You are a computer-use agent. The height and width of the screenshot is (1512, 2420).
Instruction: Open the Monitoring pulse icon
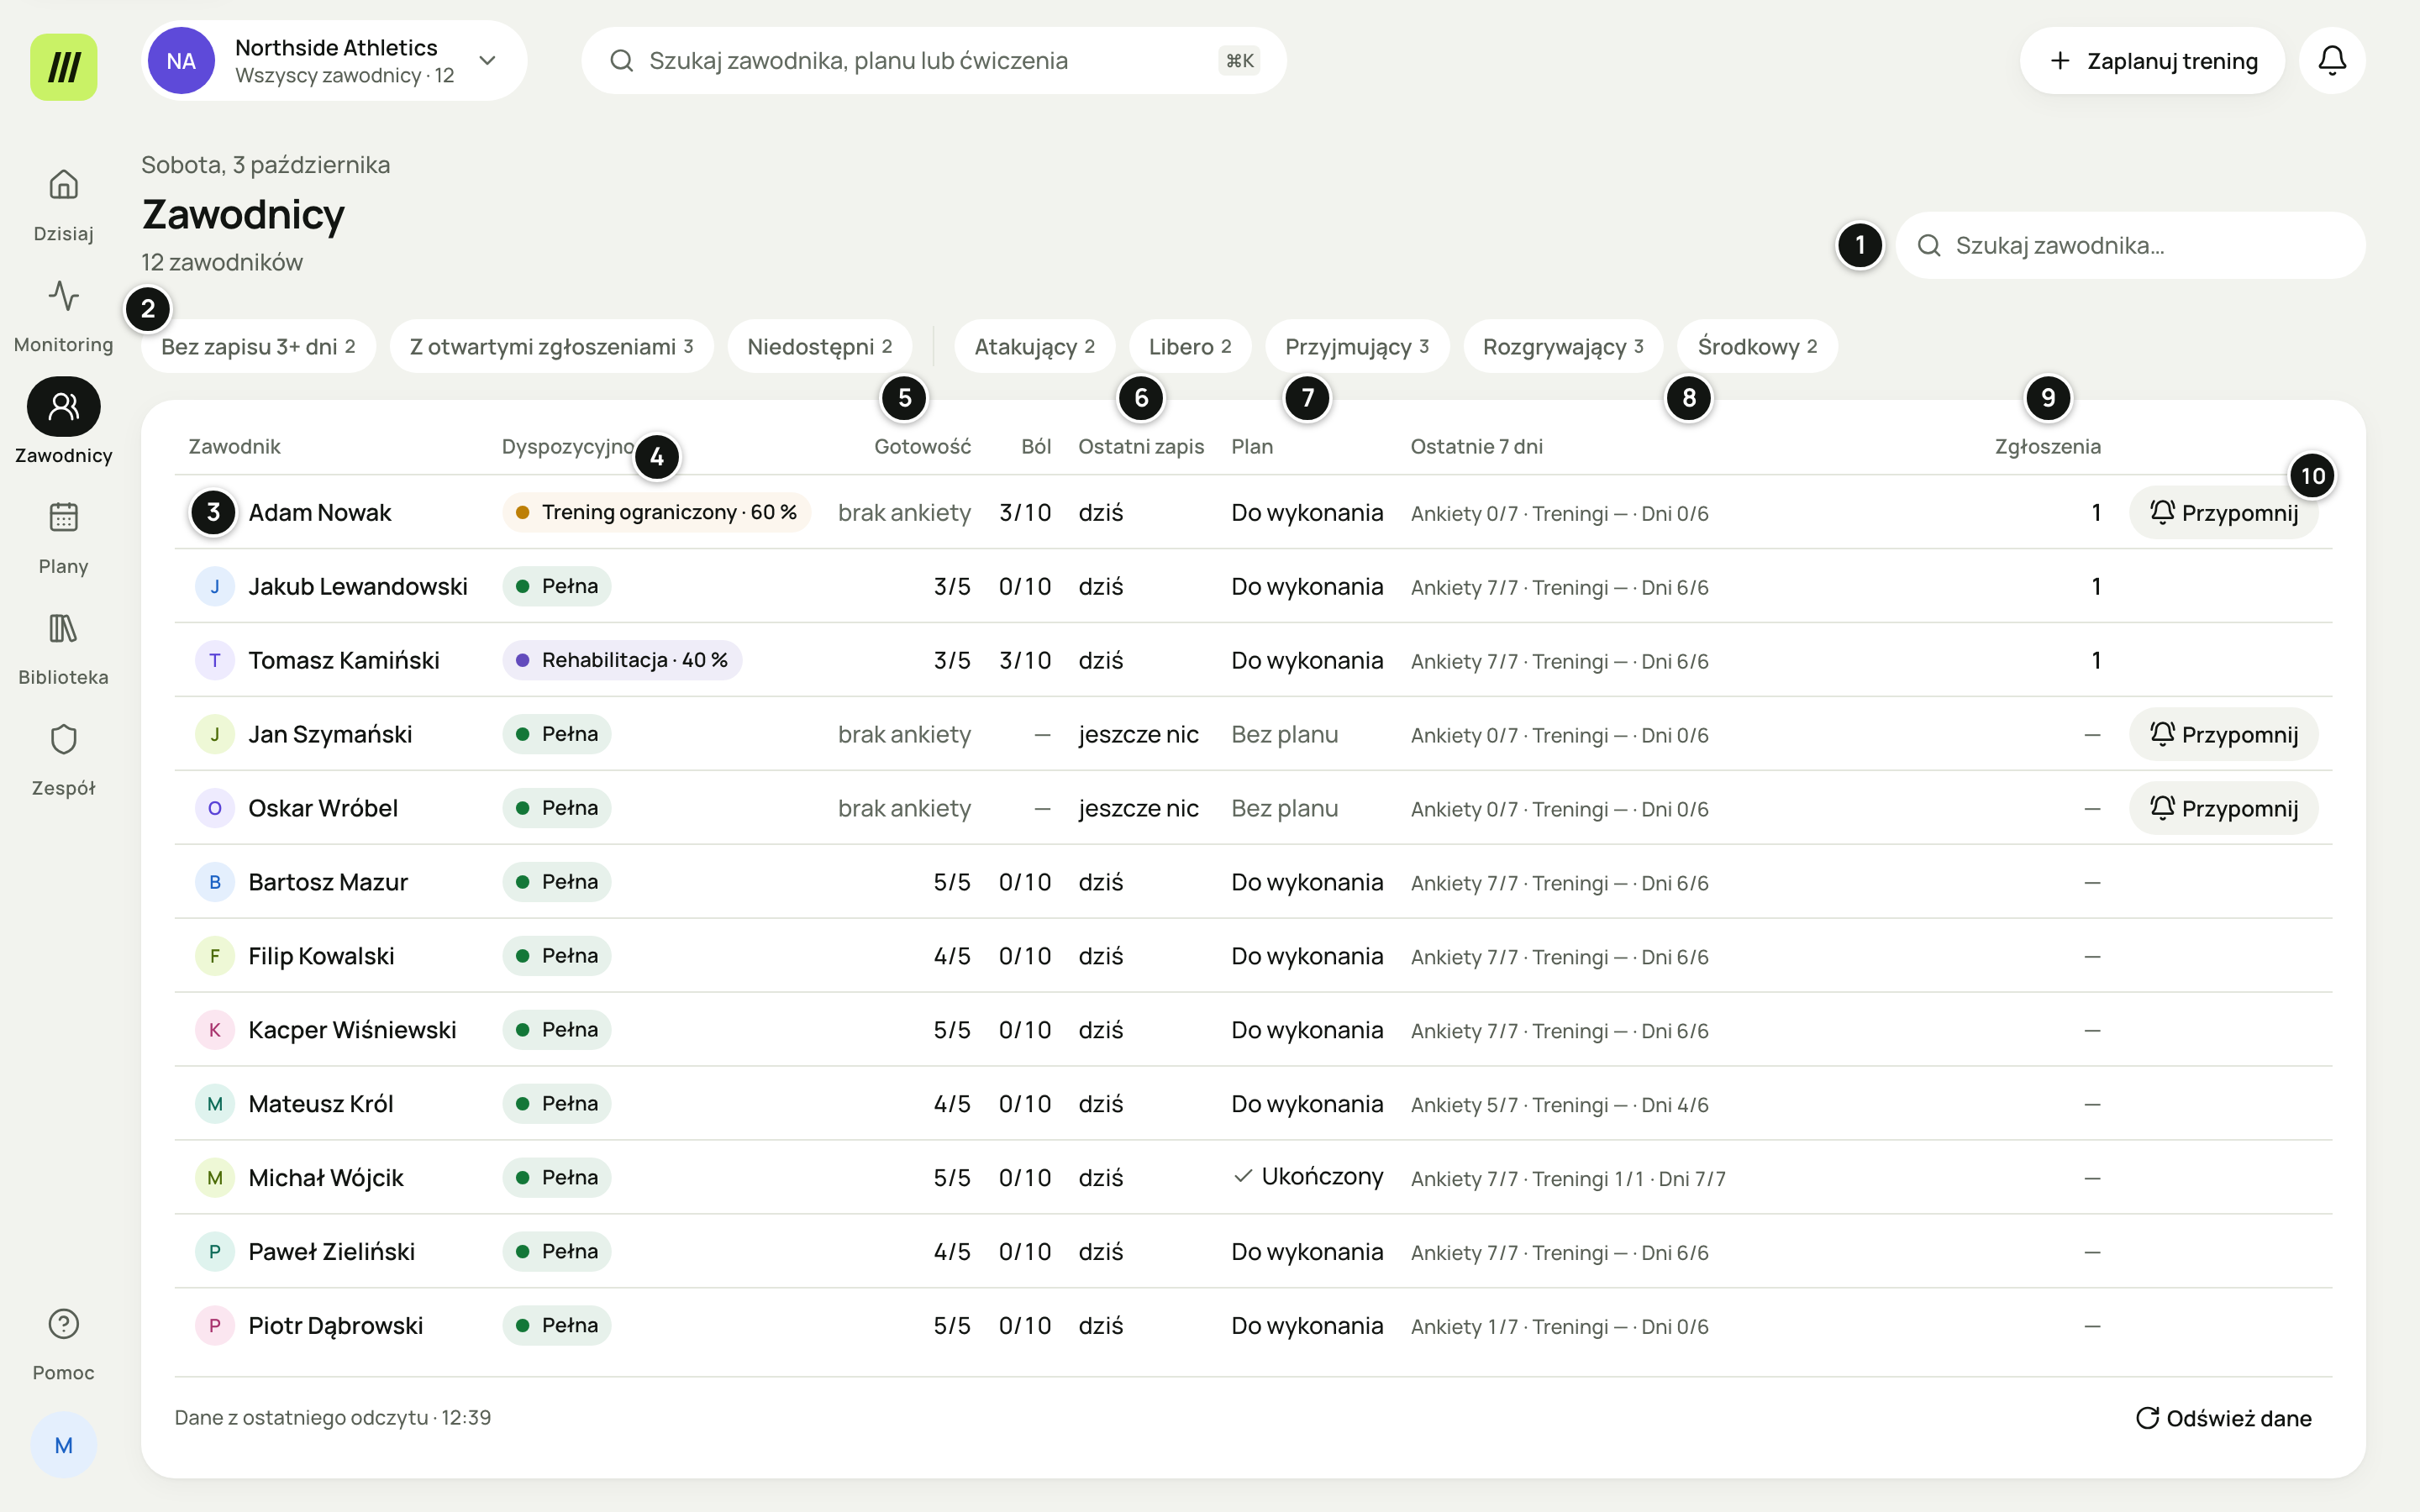[63, 296]
